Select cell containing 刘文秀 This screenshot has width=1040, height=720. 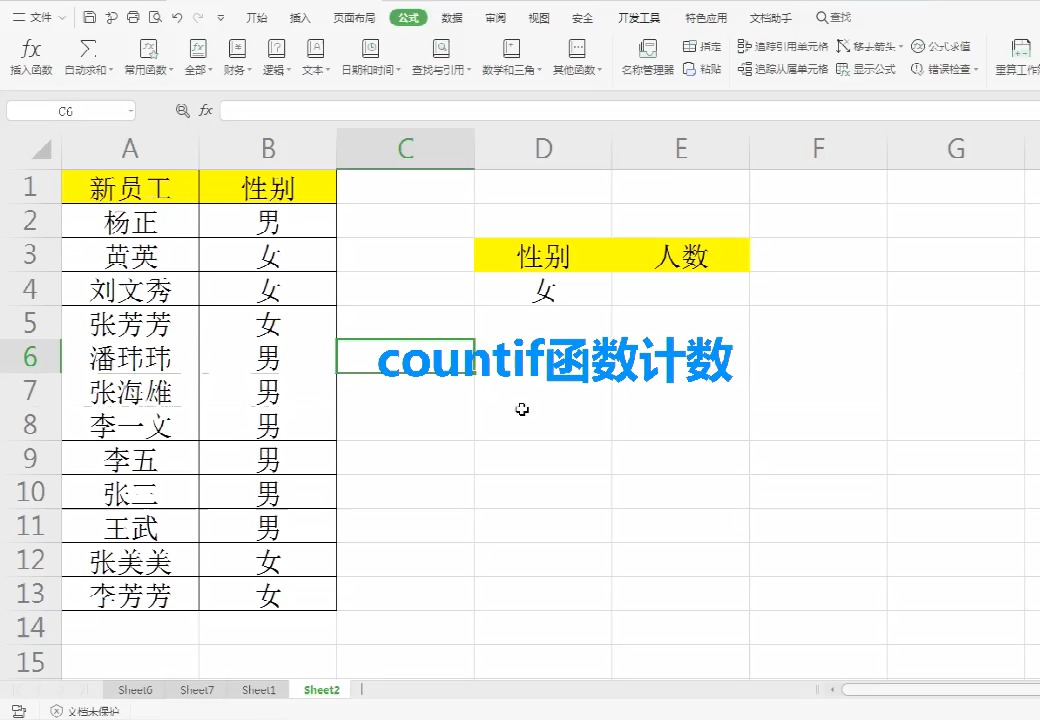click(131, 289)
